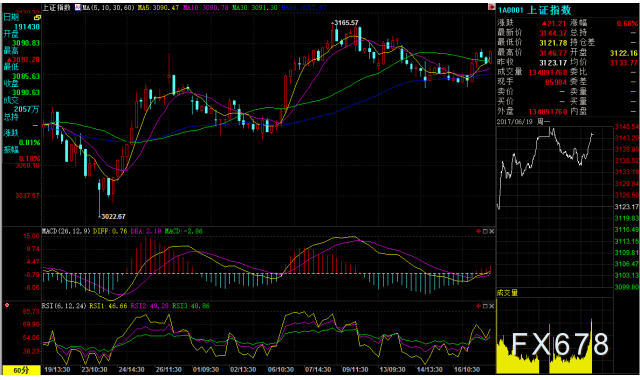Viewport: 640px width, 380px height.
Task: Click the 3165.57 high price marker
Action: [345, 23]
